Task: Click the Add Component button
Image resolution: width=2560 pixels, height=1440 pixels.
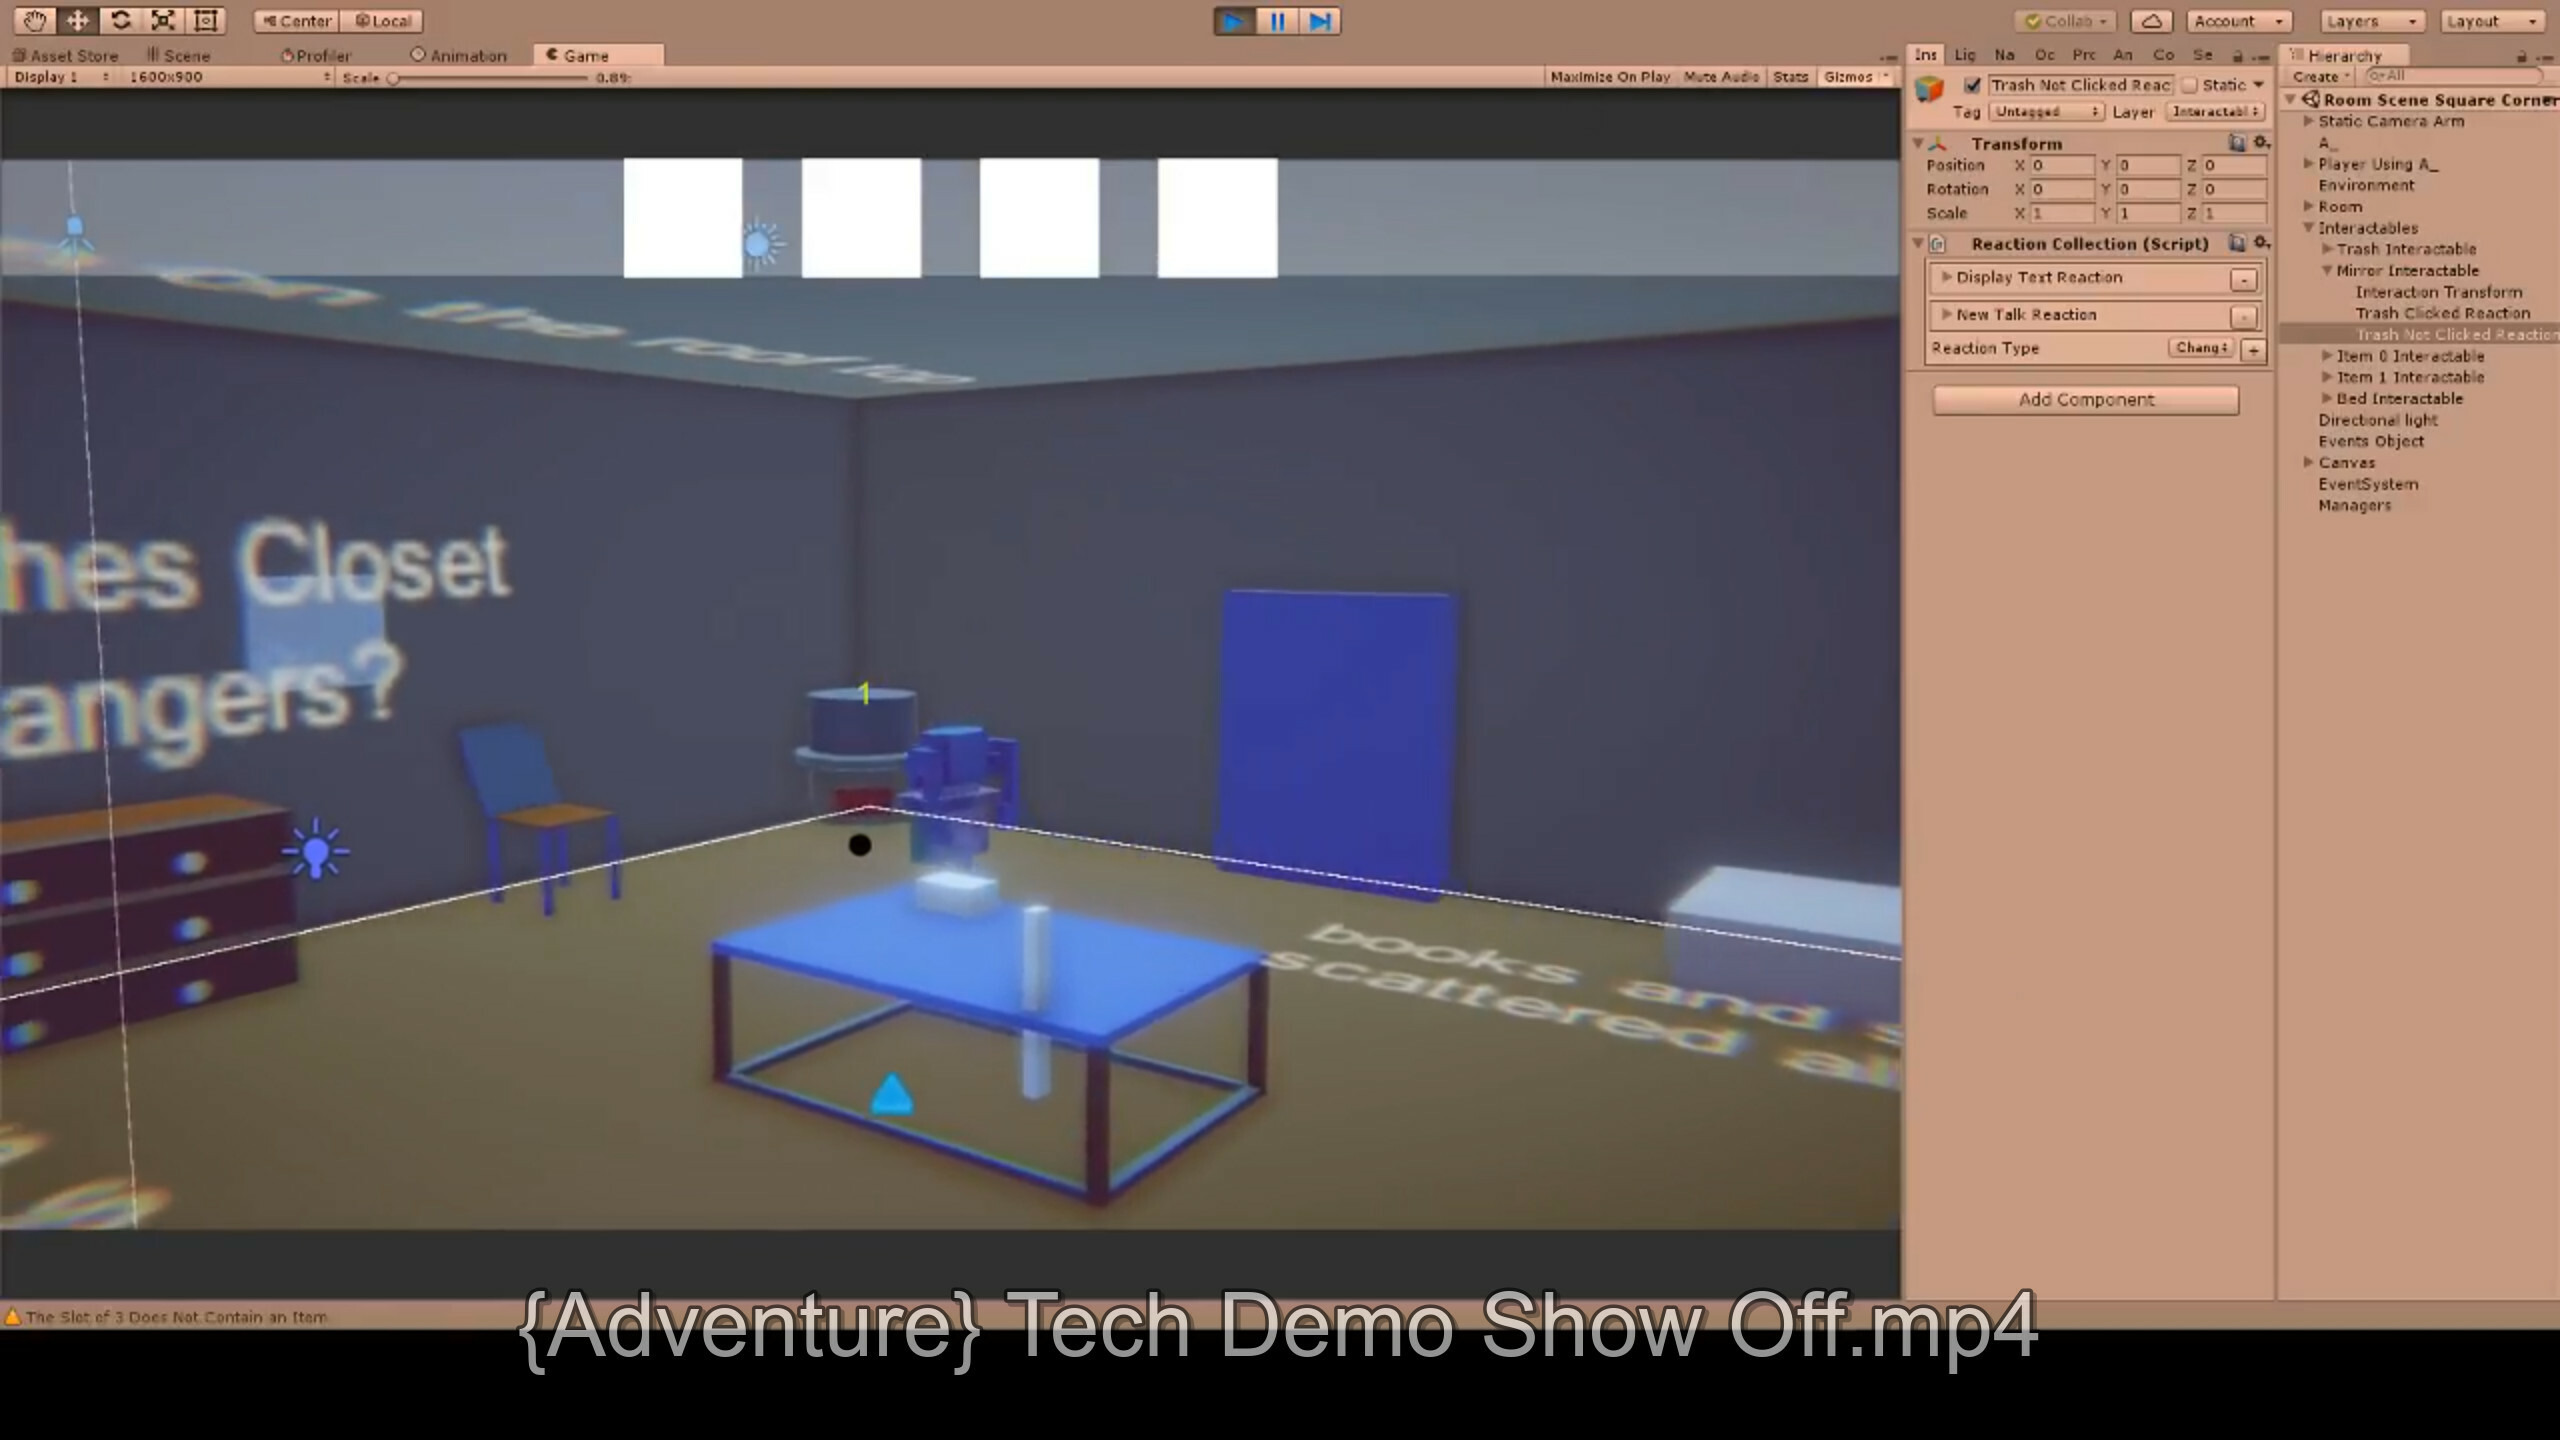Action: click(x=2085, y=400)
